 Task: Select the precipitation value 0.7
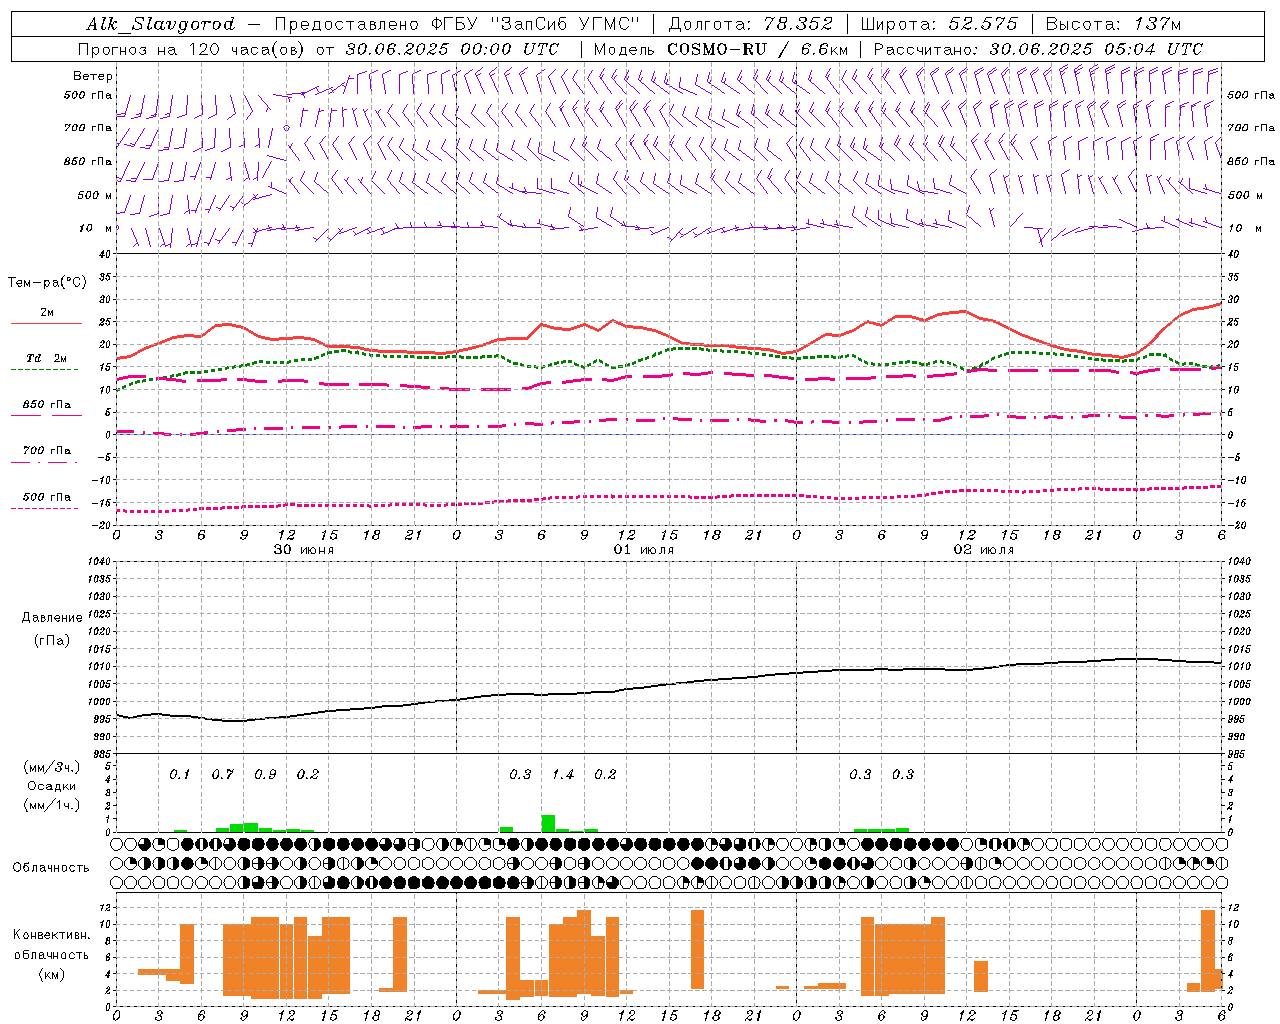tap(222, 775)
